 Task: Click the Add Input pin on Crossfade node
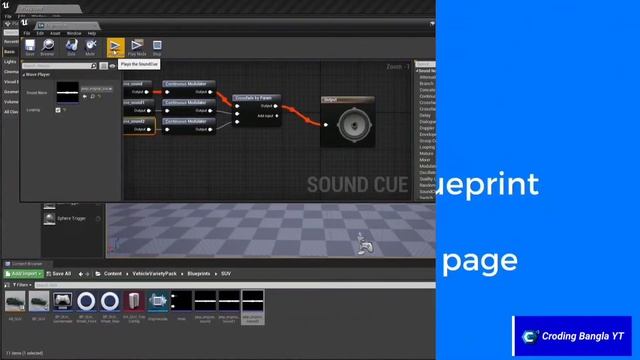click(277, 116)
